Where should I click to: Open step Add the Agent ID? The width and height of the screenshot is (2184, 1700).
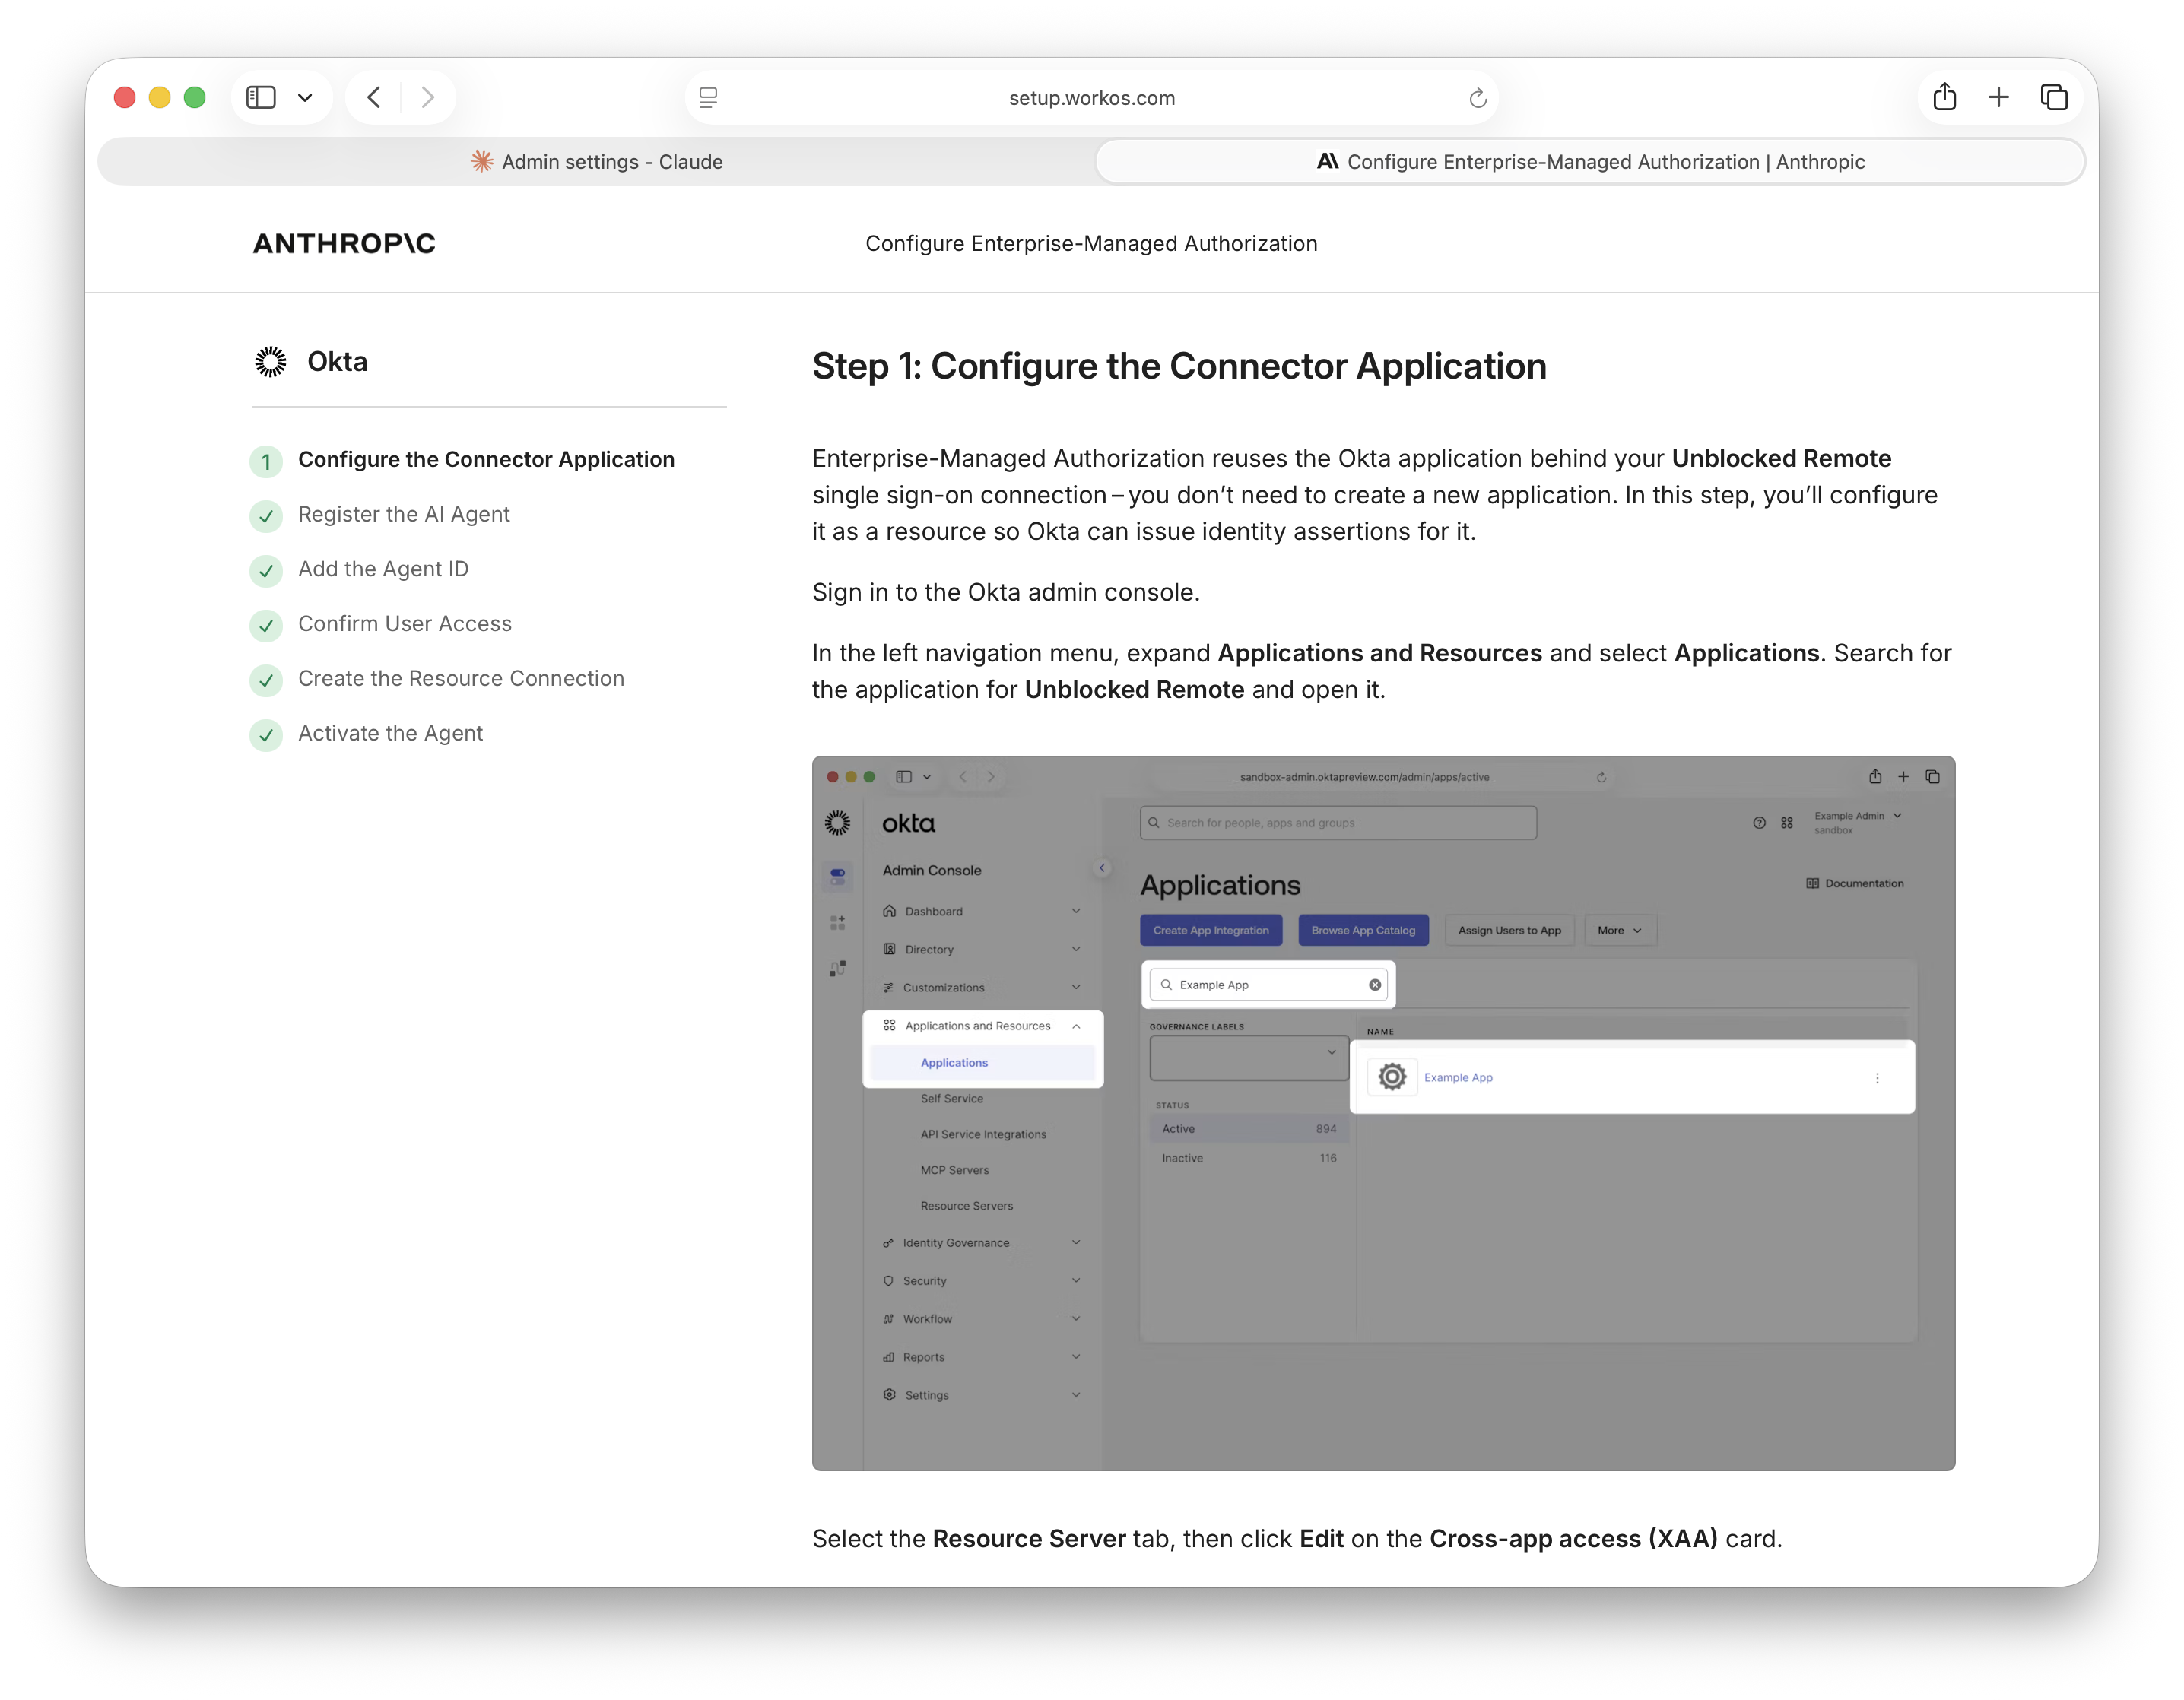pos(383,569)
